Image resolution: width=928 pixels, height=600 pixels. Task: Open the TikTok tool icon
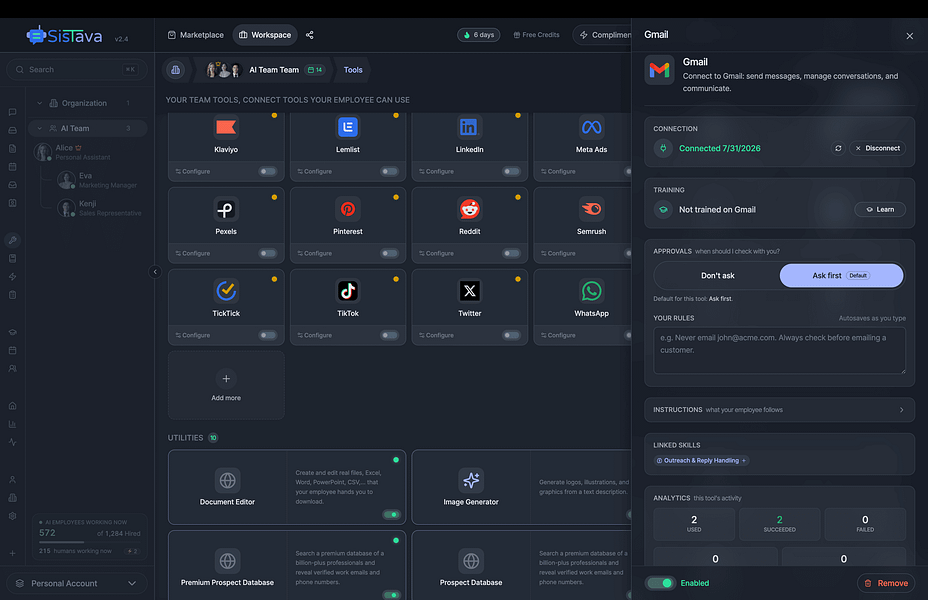tap(348, 291)
